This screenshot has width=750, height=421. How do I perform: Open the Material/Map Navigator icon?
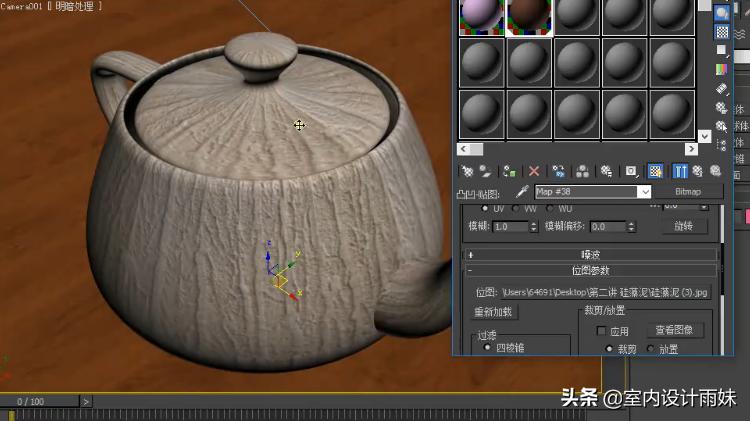(x=722, y=145)
